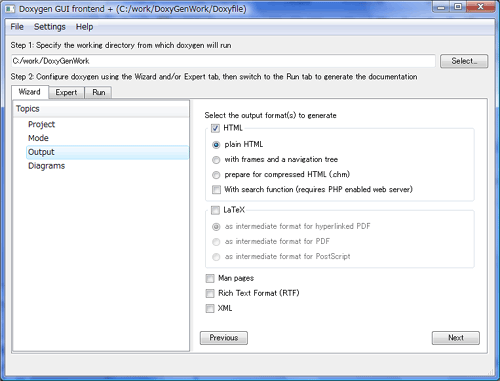Image resolution: width=500 pixels, height=381 pixels.
Task: Switch to the Expert tab
Action: tap(66, 92)
